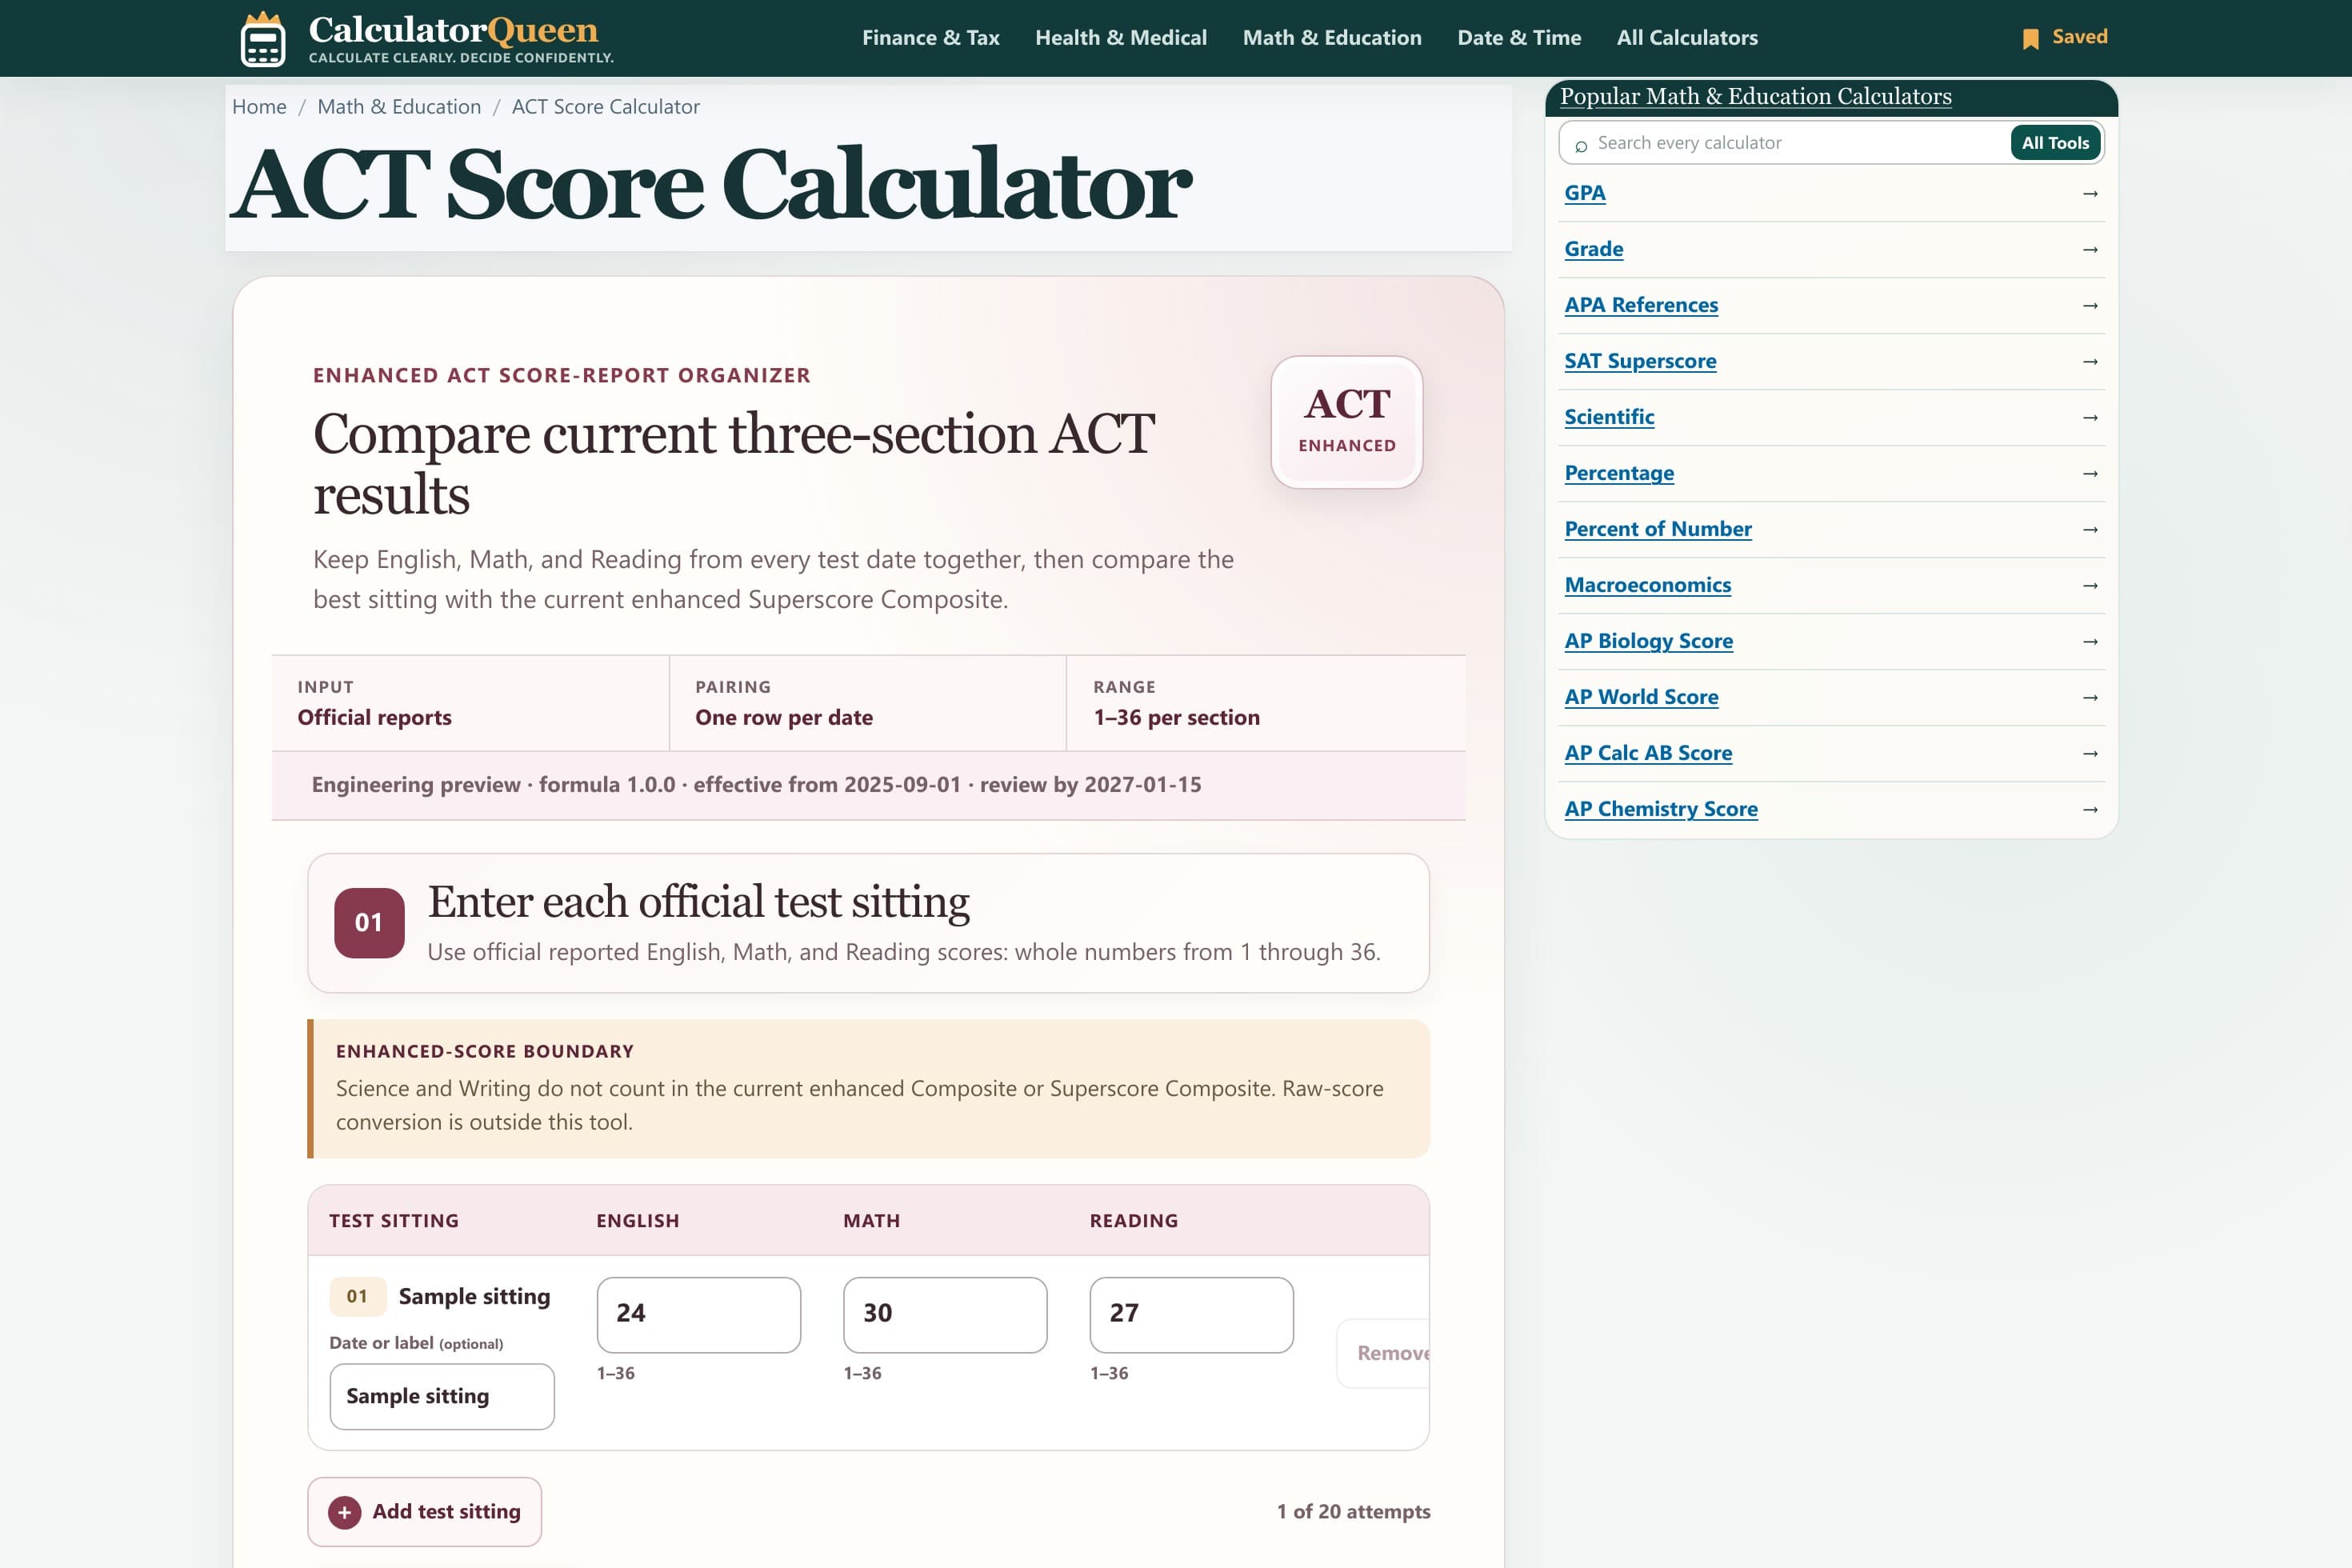
Task: Open the AP Biology Score link
Action: click(x=1649, y=641)
